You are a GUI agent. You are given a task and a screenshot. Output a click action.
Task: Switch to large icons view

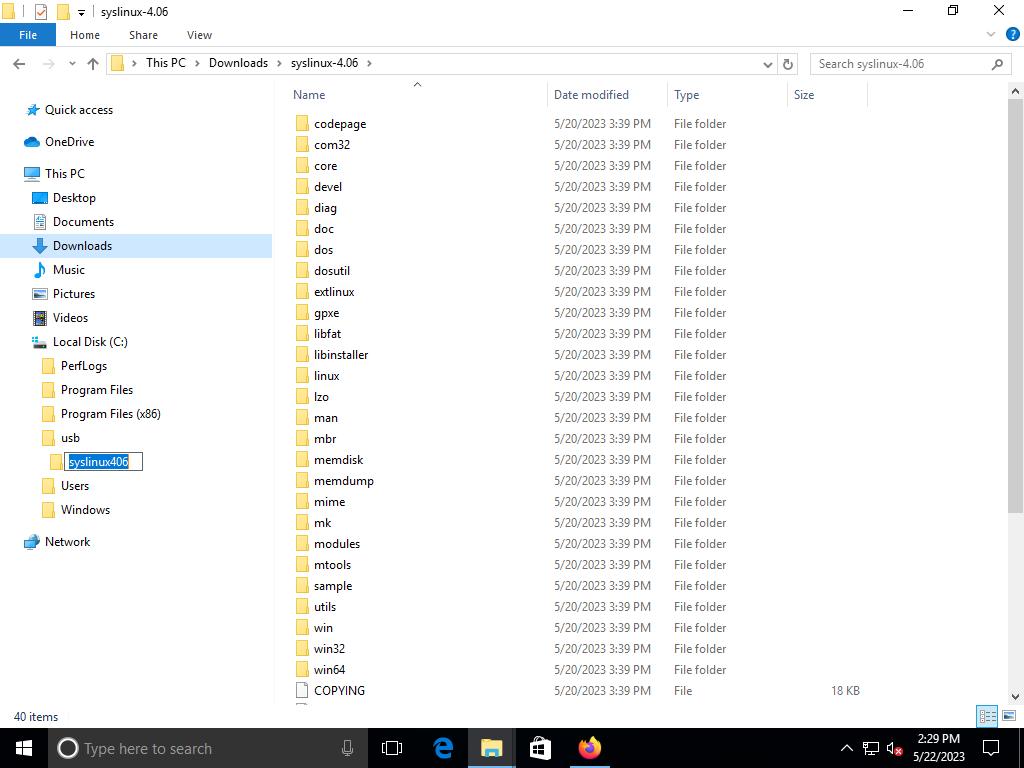click(1009, 716)
